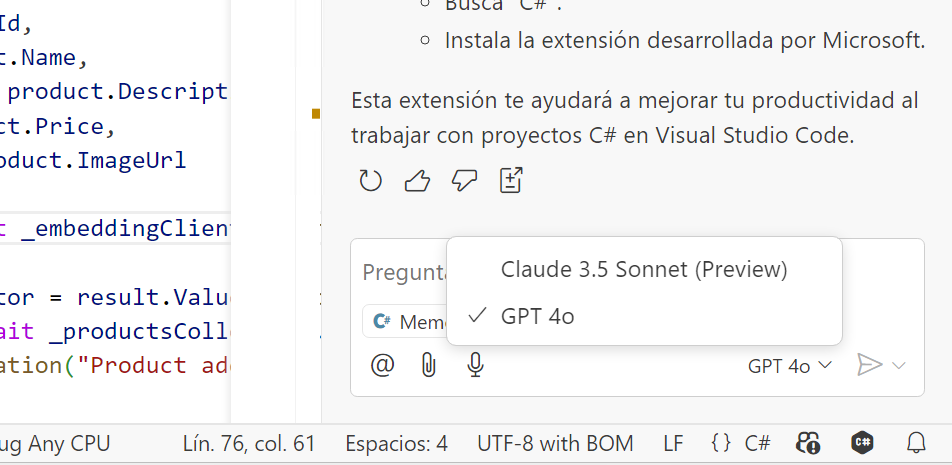952x465 pixels.
Task: Change end of line sequence LF
Action: coord(673,444)
